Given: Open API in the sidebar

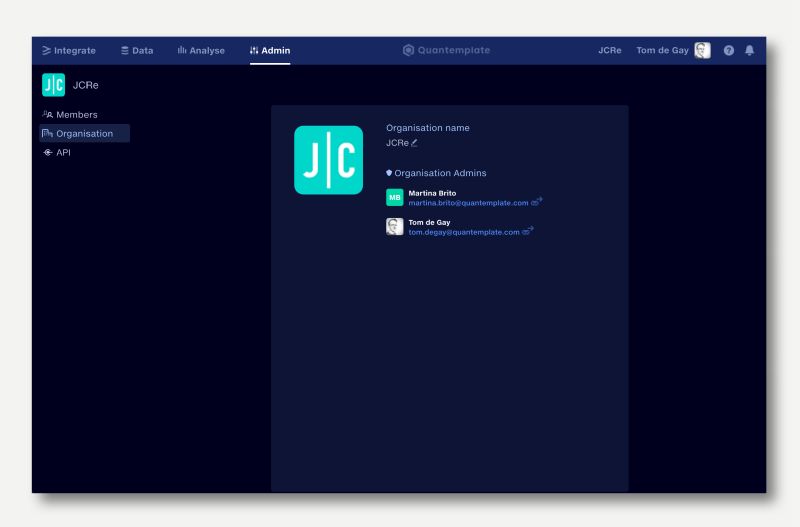Looking at the screenshot, I should [57, 153].
